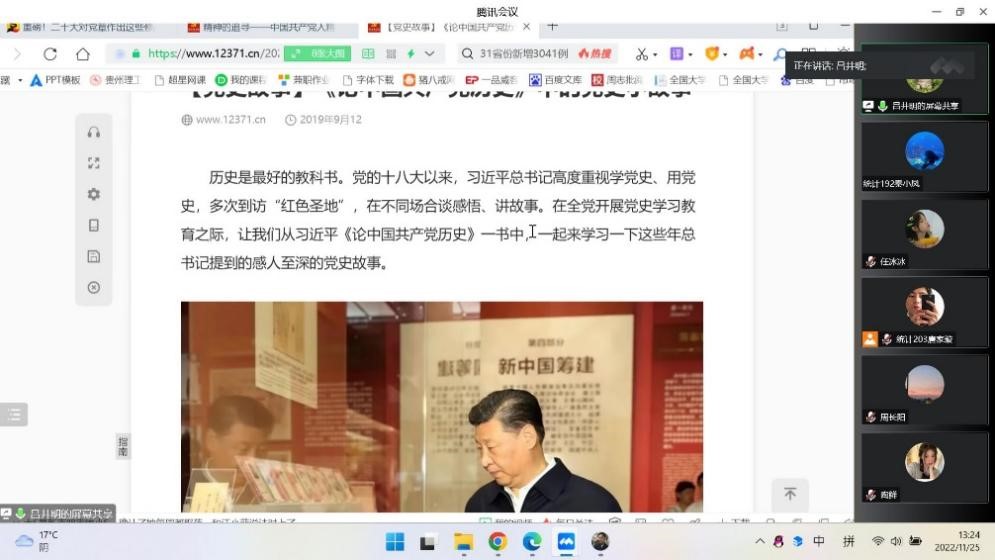The image size is (995, 560).
Task: Expand the address bar dropdown chevron
Action: click(430, 54)
